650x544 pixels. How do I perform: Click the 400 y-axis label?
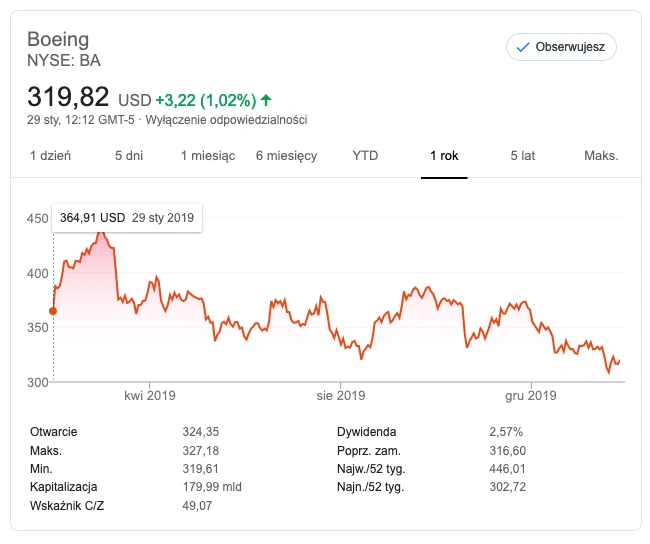38,274
